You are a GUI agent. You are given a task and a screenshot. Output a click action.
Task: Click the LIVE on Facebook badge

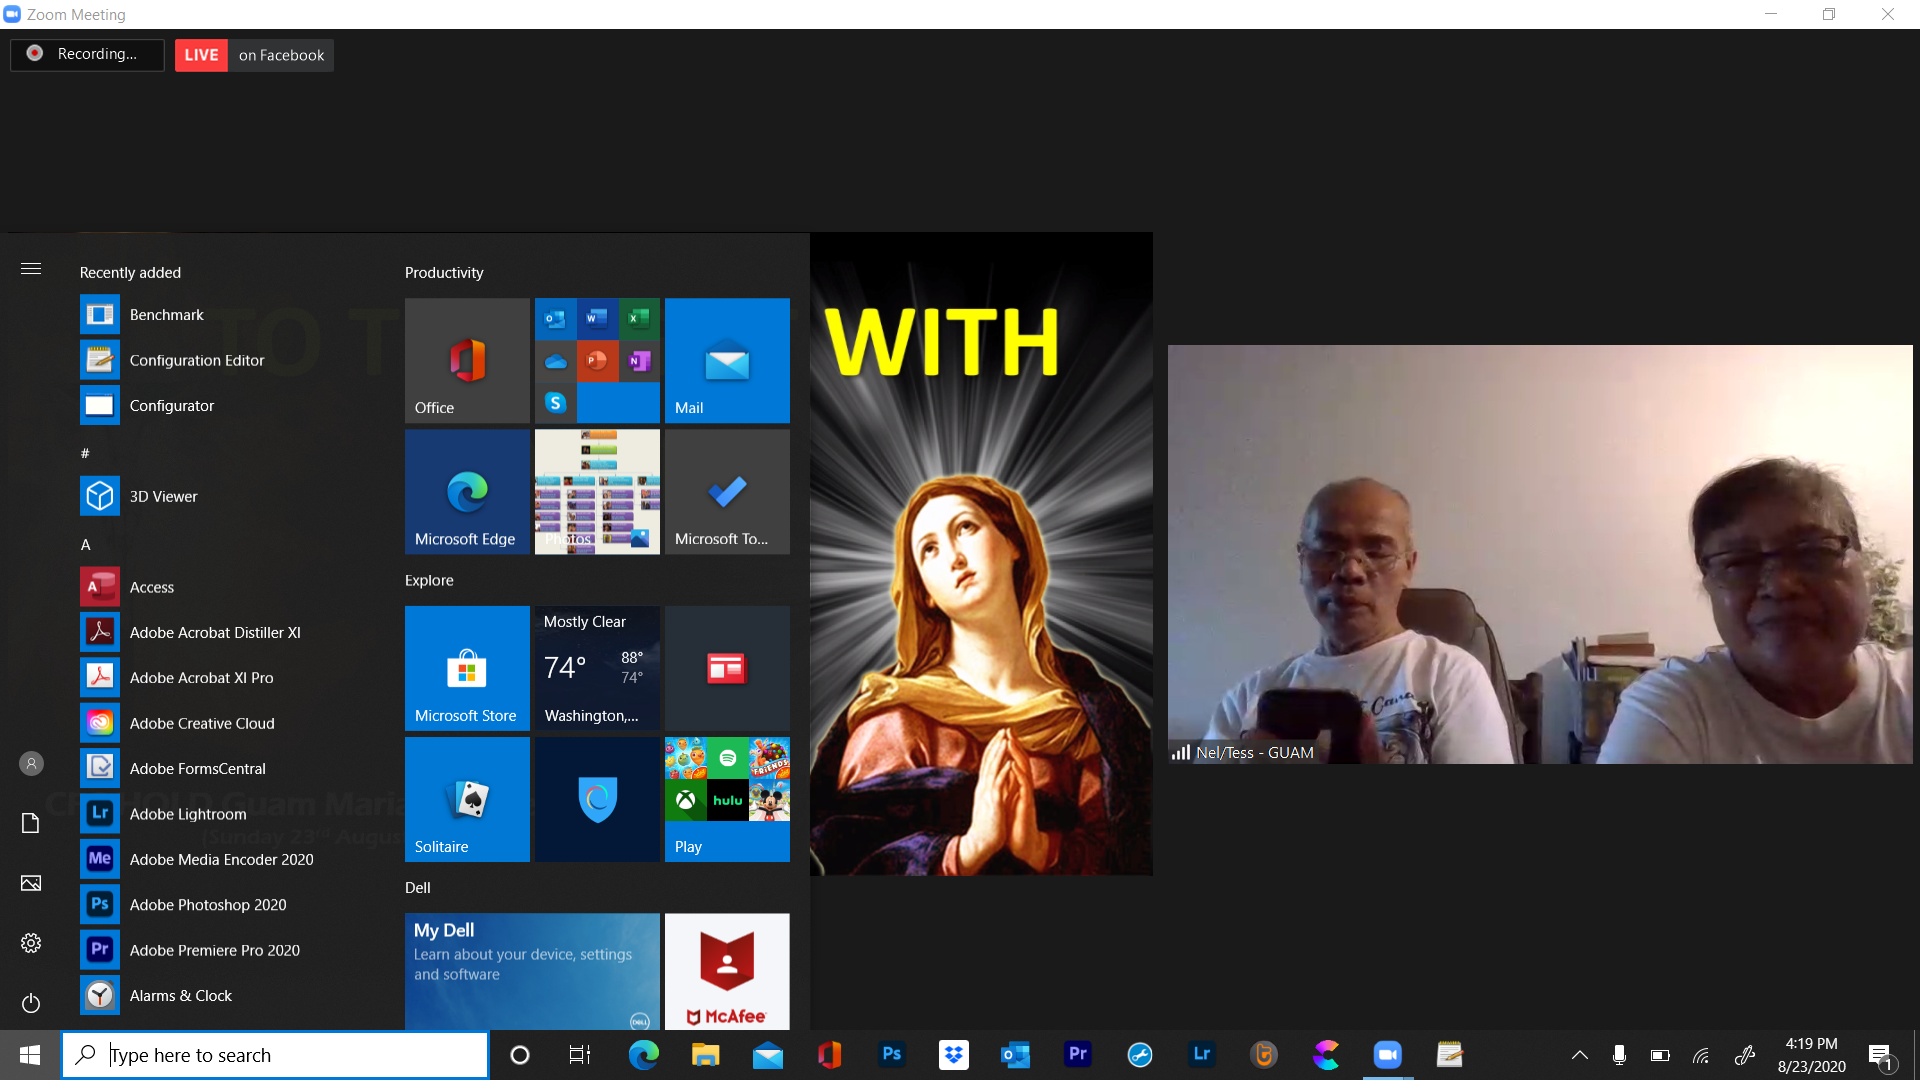(254, 55)
